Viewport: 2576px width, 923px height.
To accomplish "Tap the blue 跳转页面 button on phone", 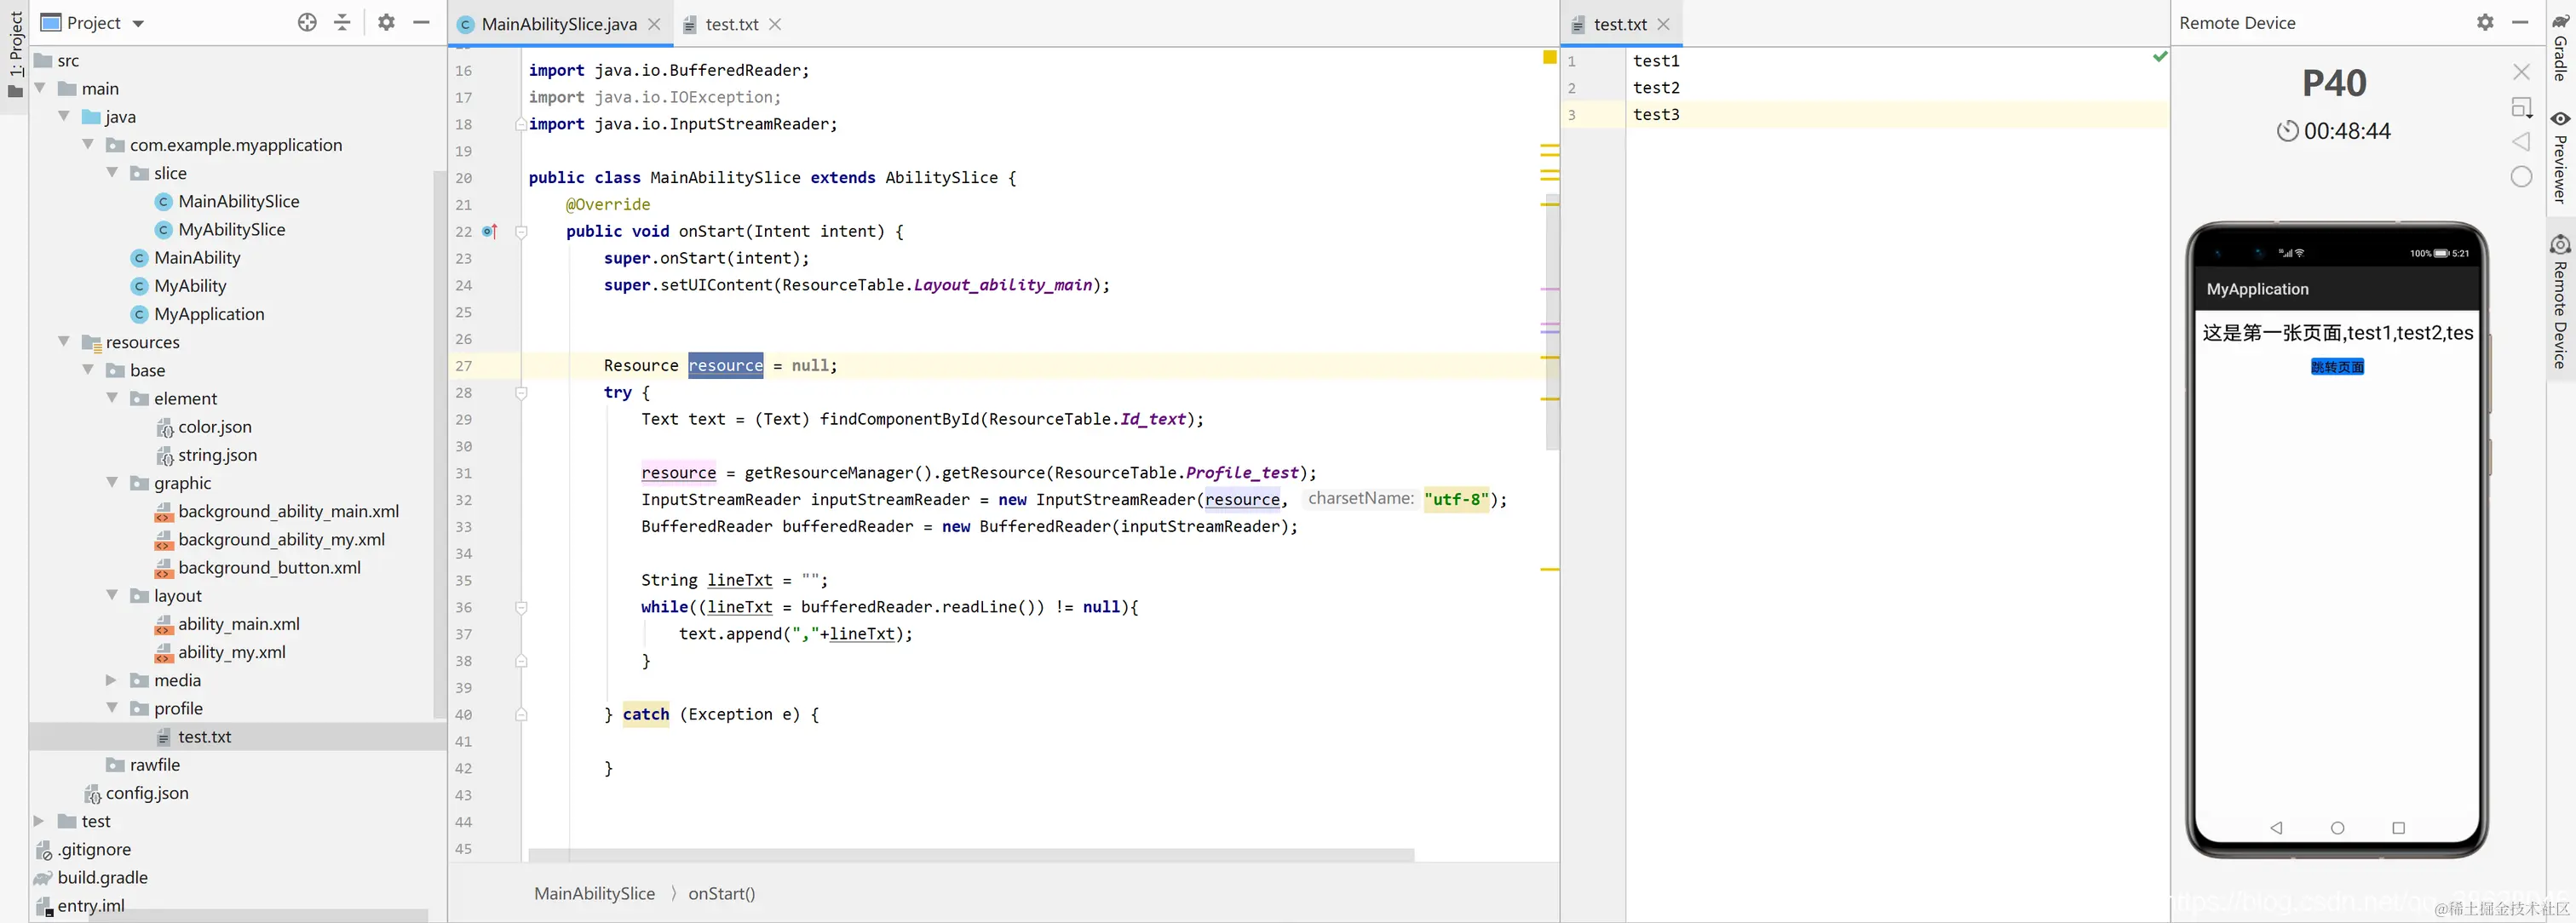I will (x=2336, y=367).
